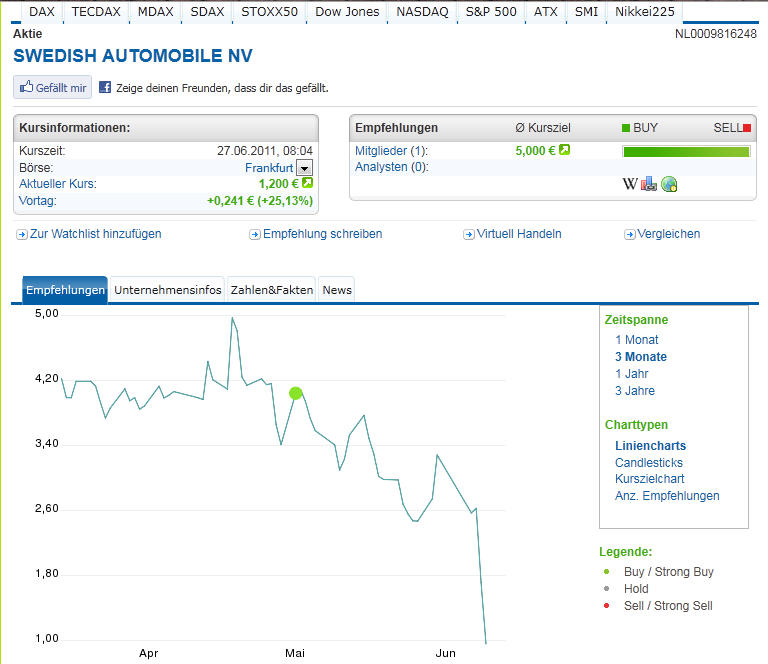Click the Vortag link
Image resolution: width=768 pixels, height=664 pixels.
click(x=38, y=201)
